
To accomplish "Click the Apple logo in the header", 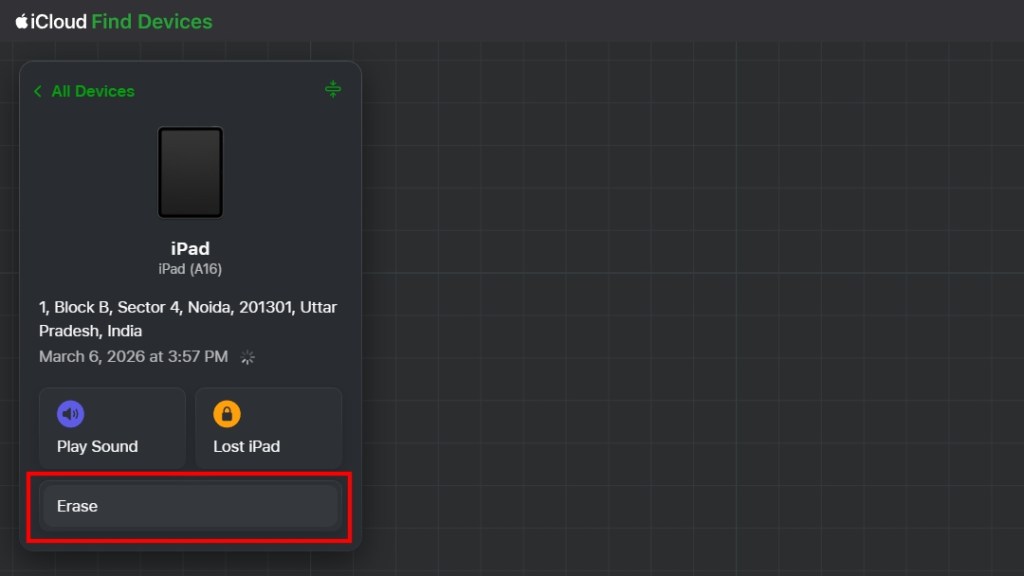I will click(21, 21).
